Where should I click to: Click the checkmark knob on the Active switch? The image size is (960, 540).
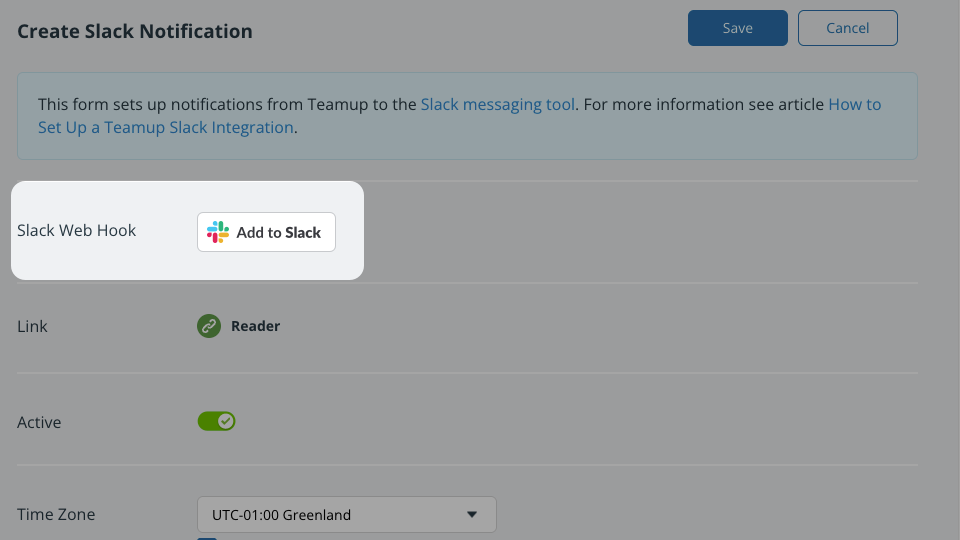tap(226, 421)
